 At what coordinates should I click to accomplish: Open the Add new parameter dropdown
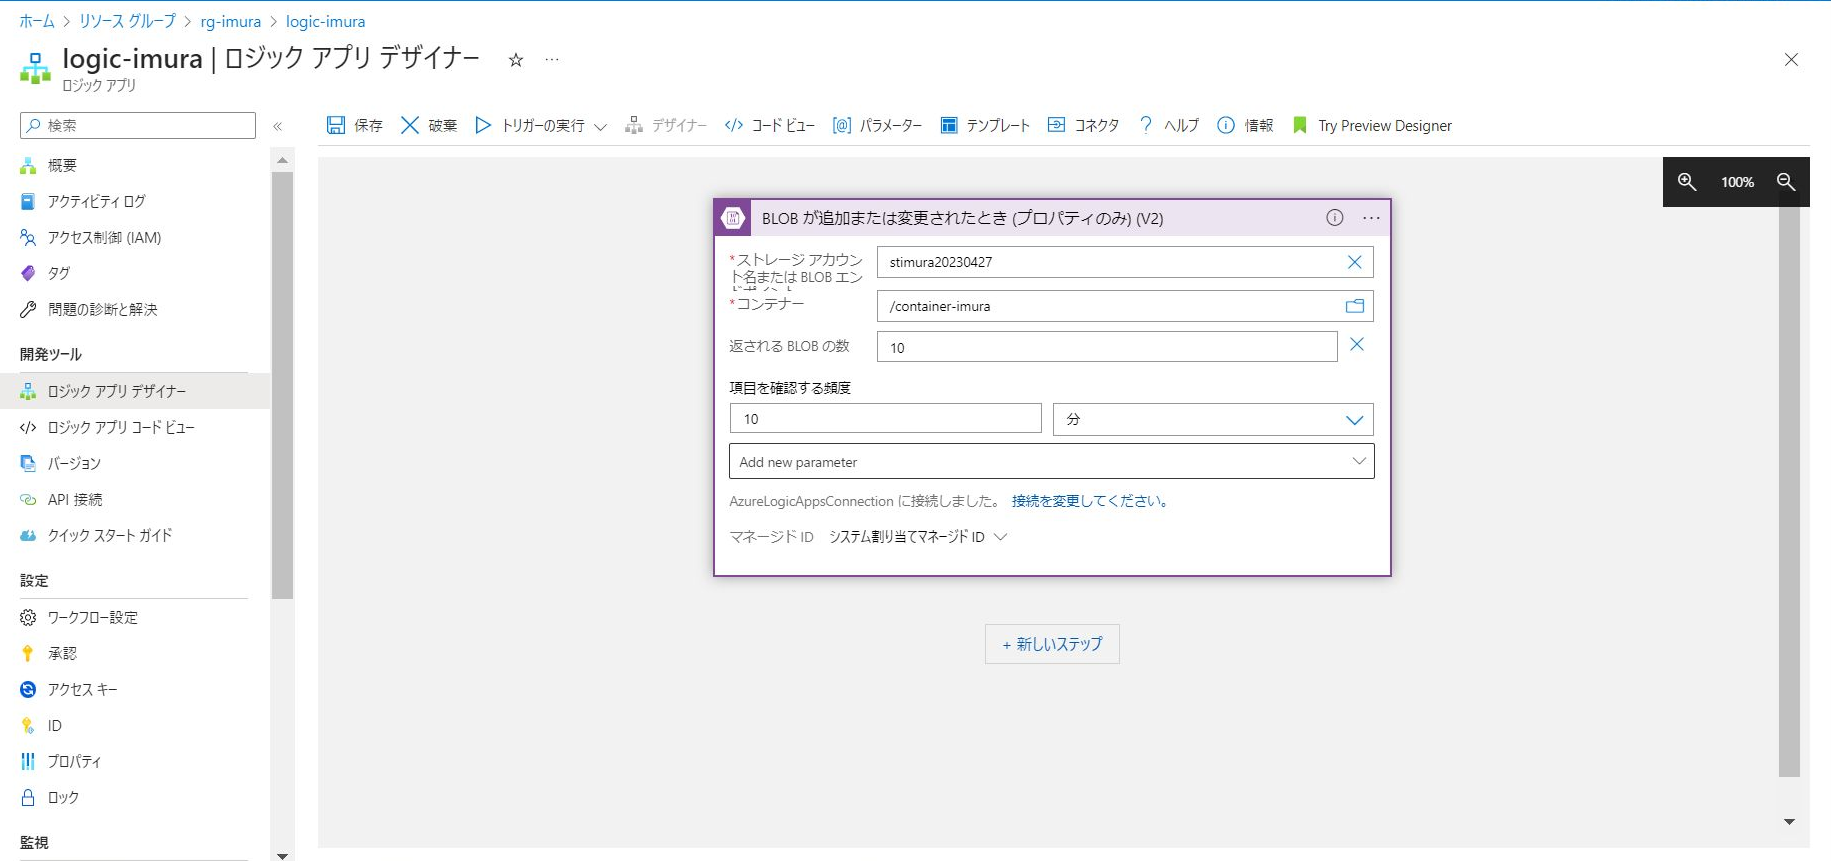coord(1052,461)
